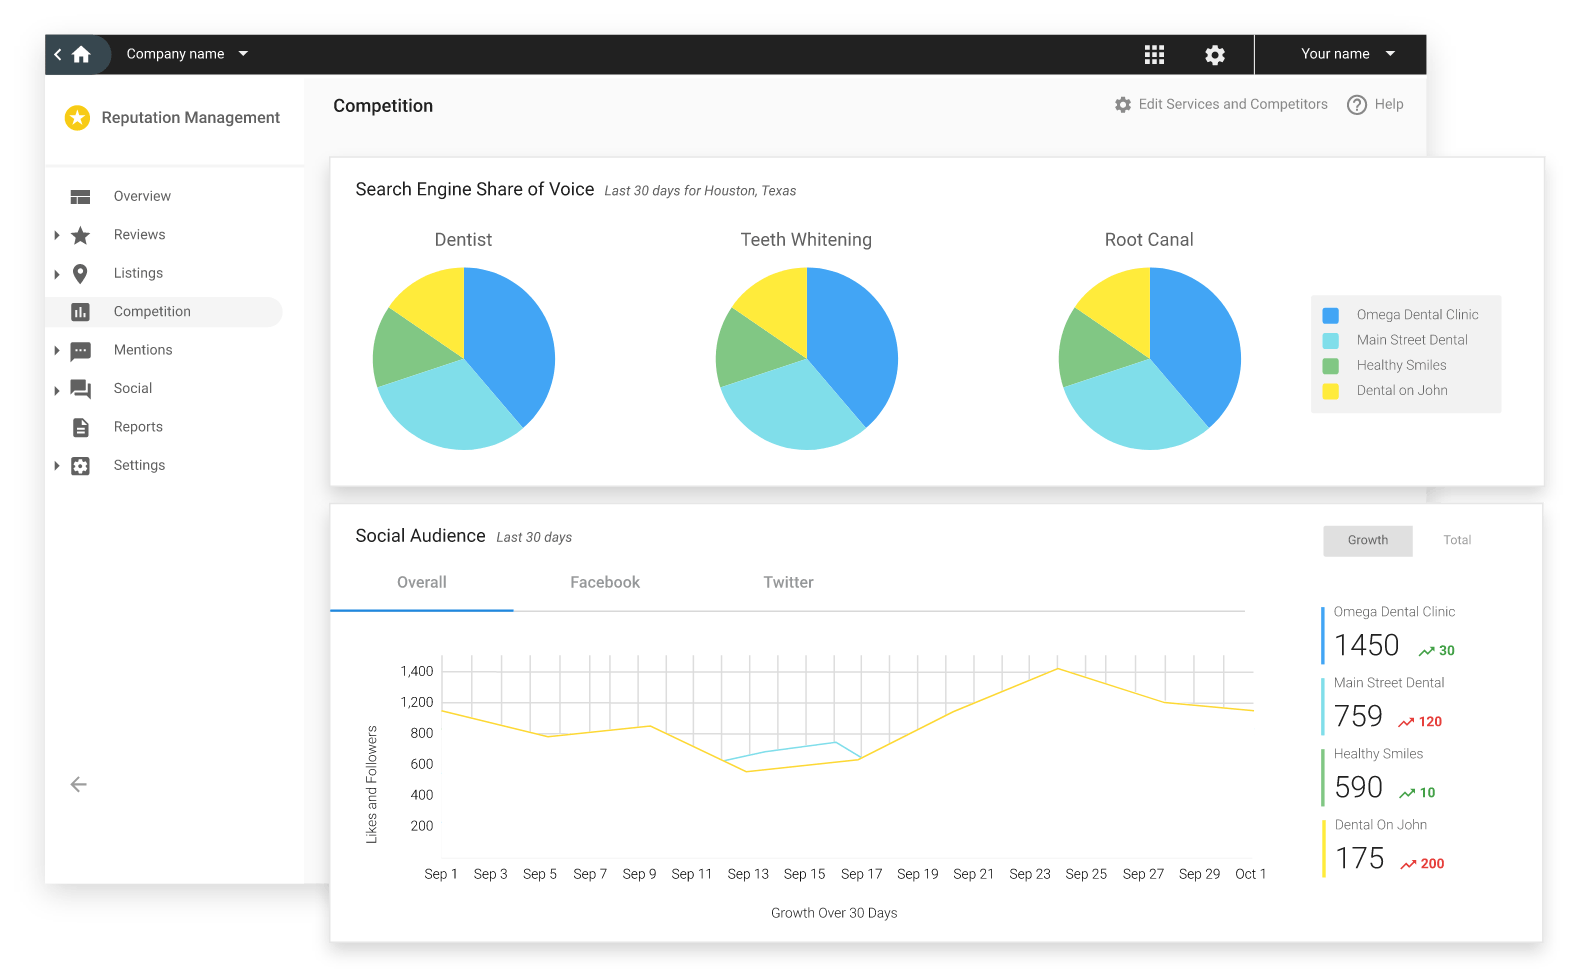
Task: Click the home icon in top bar
Action: 81,54
